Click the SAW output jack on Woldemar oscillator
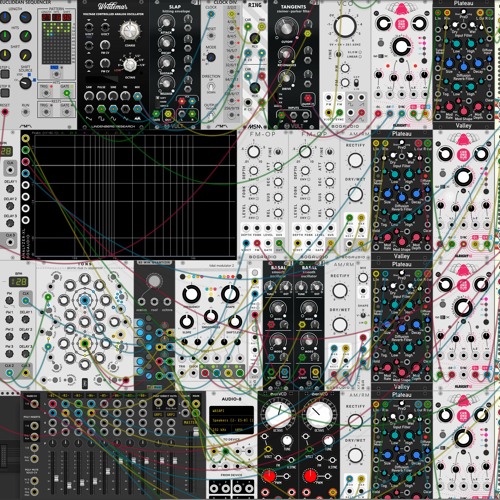Screen dimensions: 500x500 coord(89,109)
